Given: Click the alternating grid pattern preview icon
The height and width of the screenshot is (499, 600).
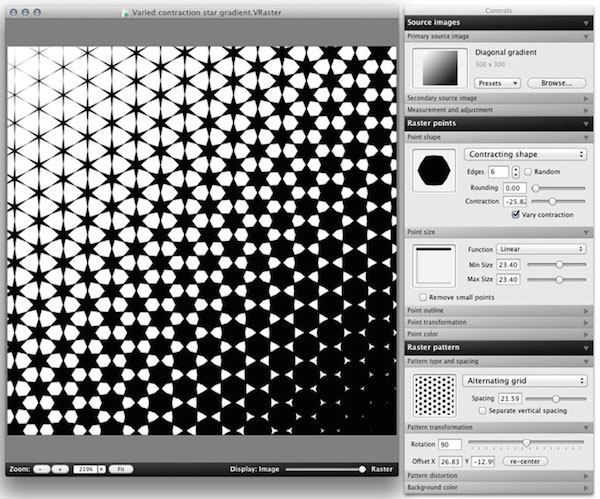Looking at the screenshot, I should coord(435,393).
